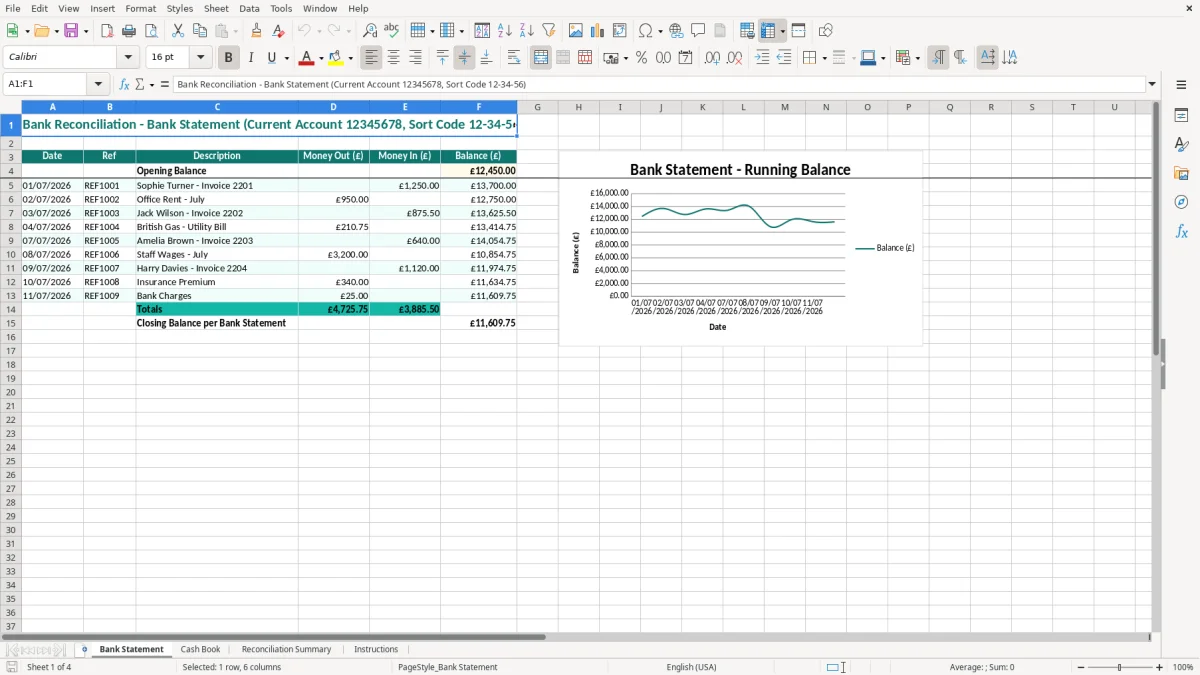Open the sidebar Styles deck
Viewport: 1200px width, 675px height.
tap(1181, 145)
